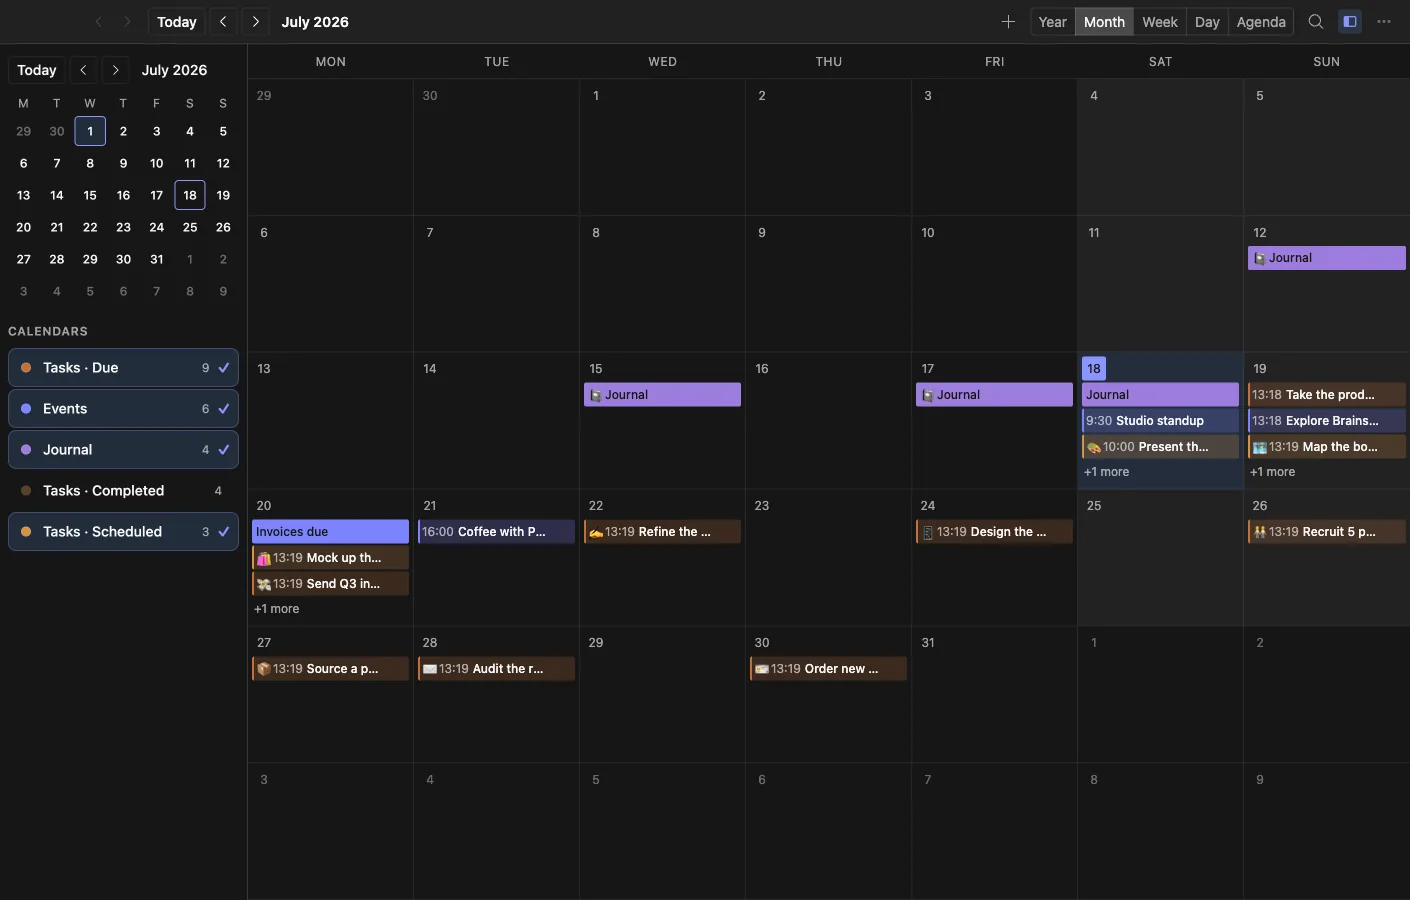The image size is (1410, 900).
Task: Open the 13:19 Refine the ... task
Action: coord(662,532)
